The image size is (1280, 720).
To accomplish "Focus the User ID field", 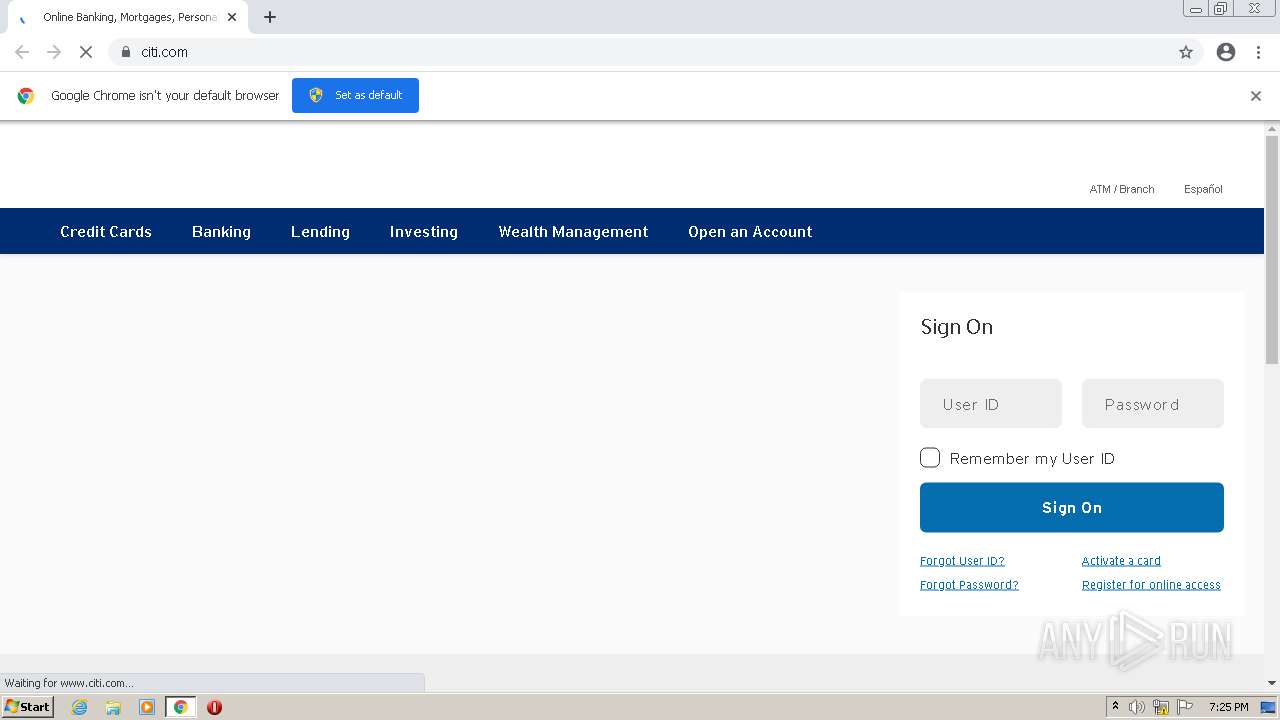I will pos(991,404).
